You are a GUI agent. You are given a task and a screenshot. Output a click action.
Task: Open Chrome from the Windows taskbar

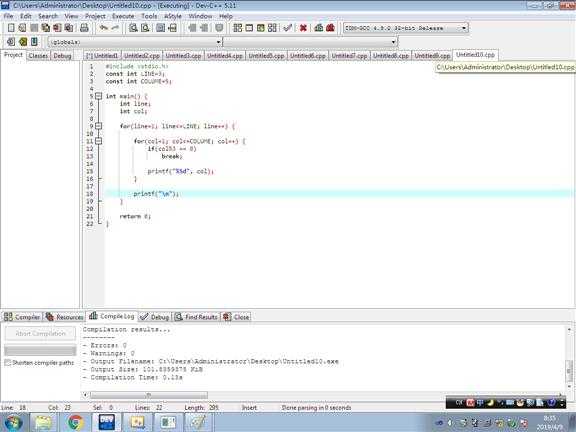click(x=75, y=422)
